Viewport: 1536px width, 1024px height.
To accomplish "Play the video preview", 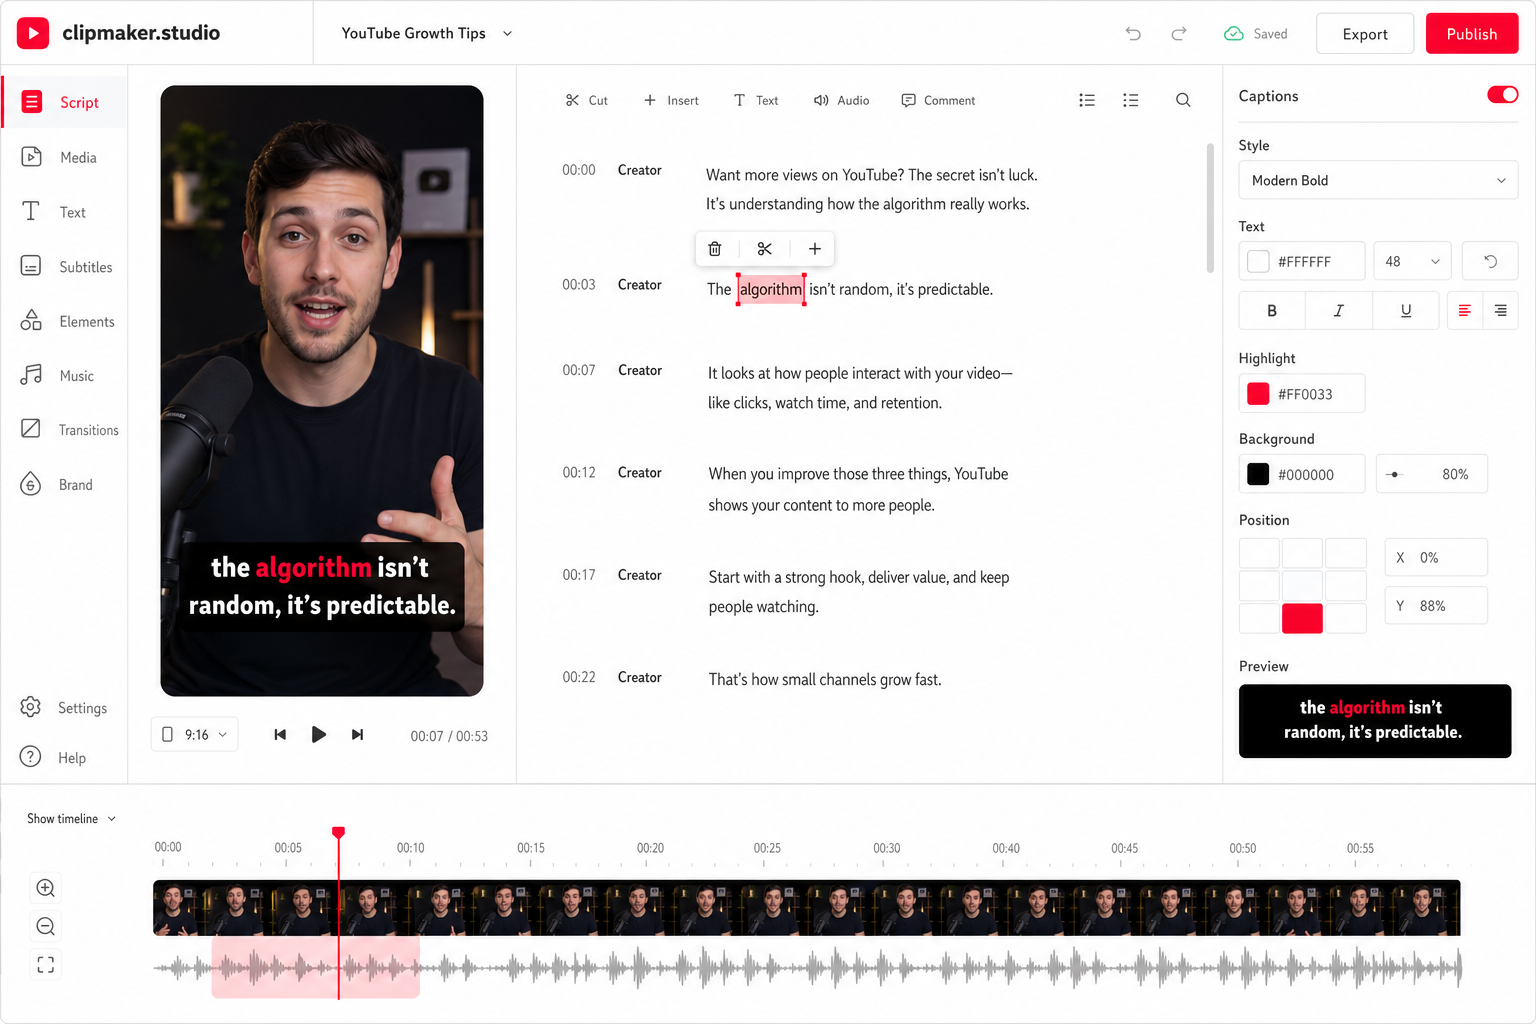I will tap(319, 735).
